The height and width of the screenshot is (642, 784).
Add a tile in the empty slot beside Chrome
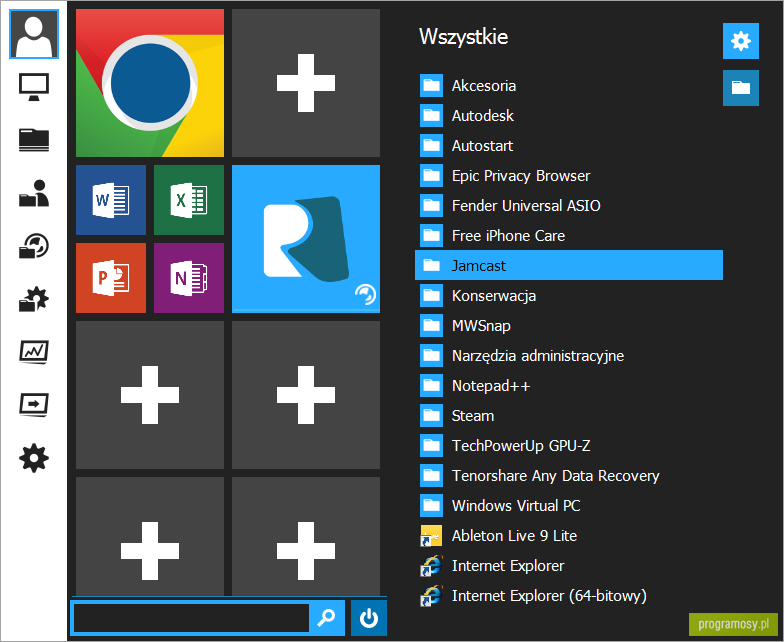[x=306, y=83]
